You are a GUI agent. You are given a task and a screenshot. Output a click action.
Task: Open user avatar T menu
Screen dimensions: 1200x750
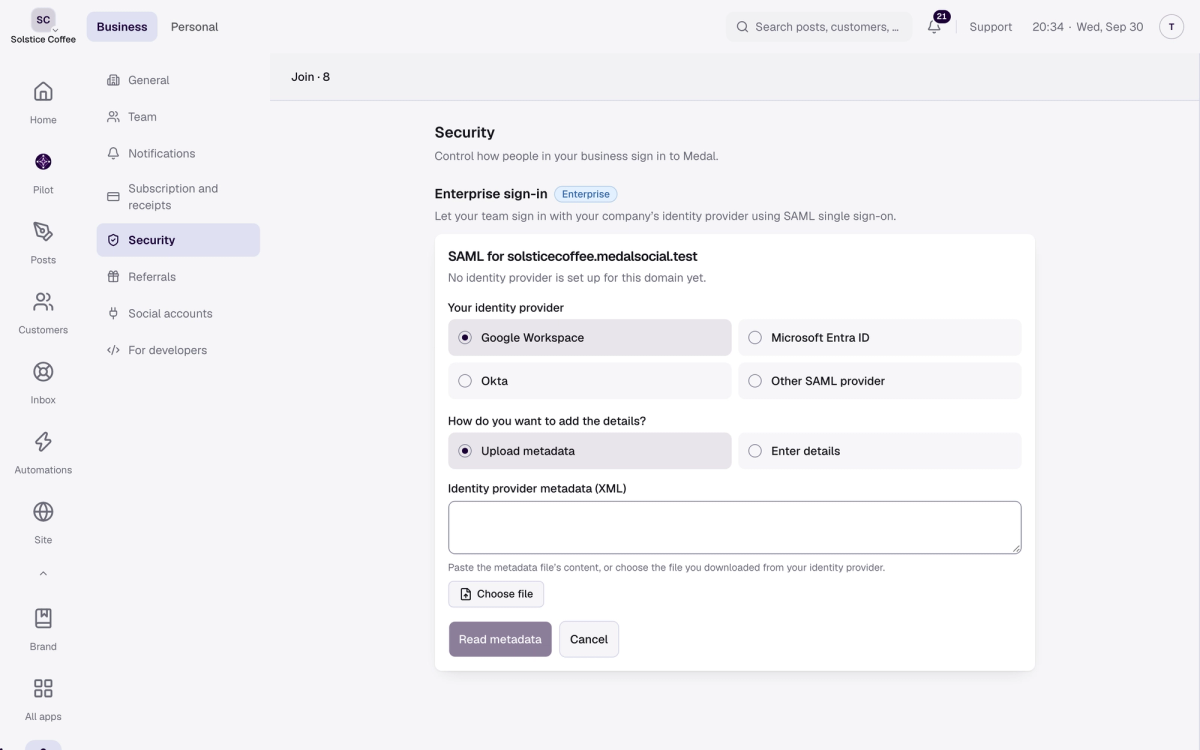(x=1171, y=27)
